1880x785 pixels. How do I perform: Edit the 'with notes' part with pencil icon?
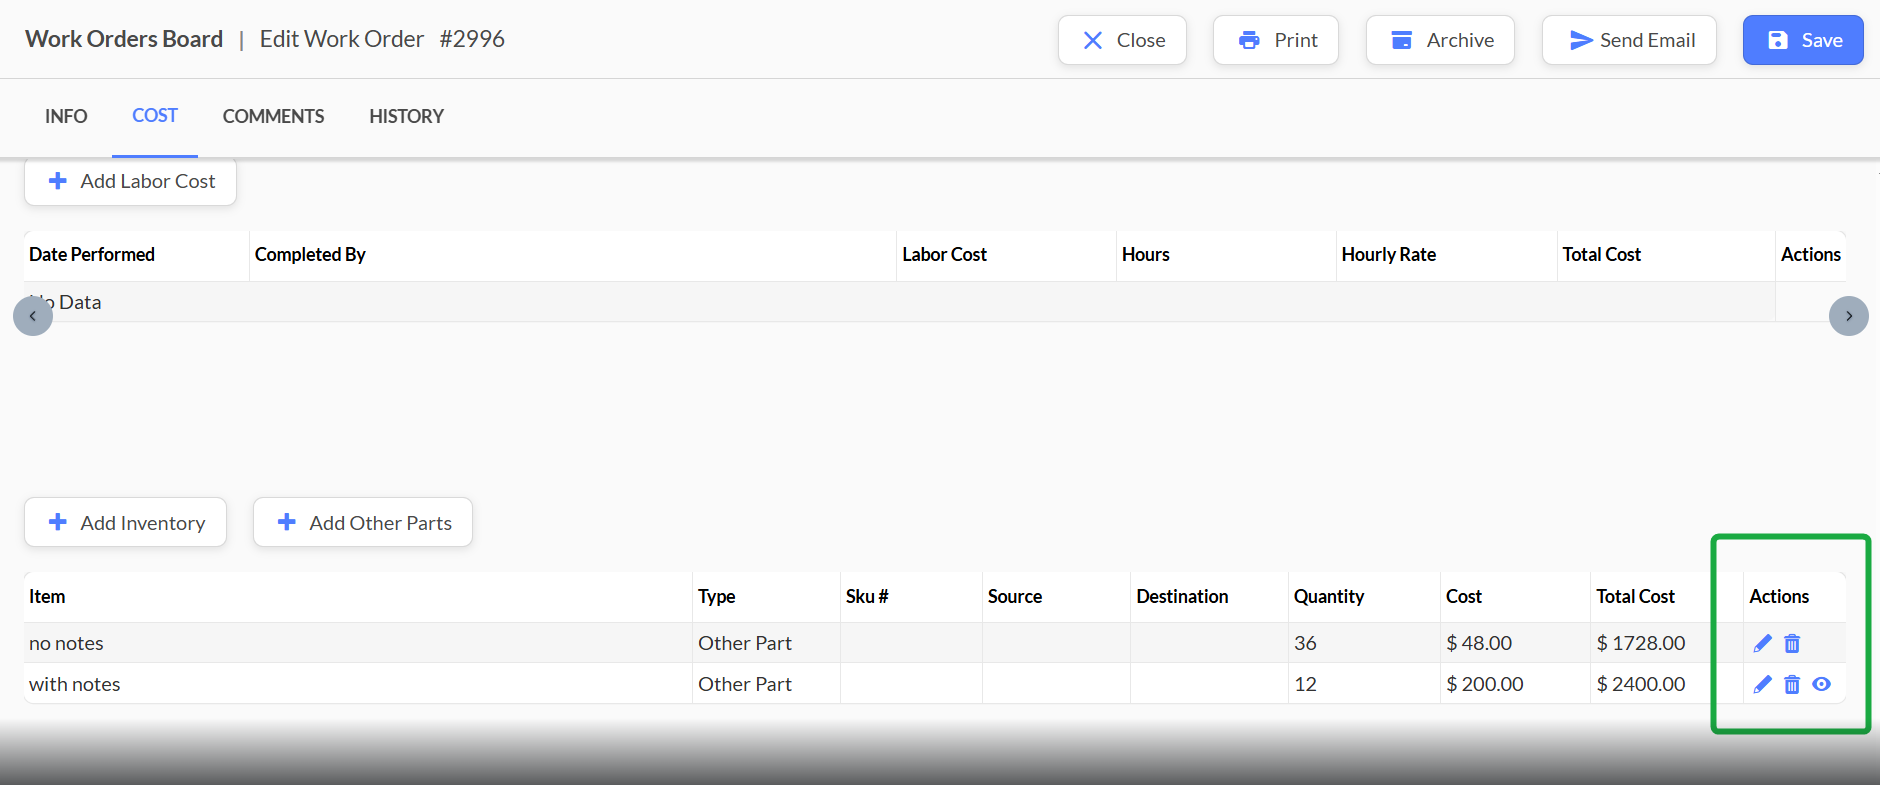tap(1763, 684)
